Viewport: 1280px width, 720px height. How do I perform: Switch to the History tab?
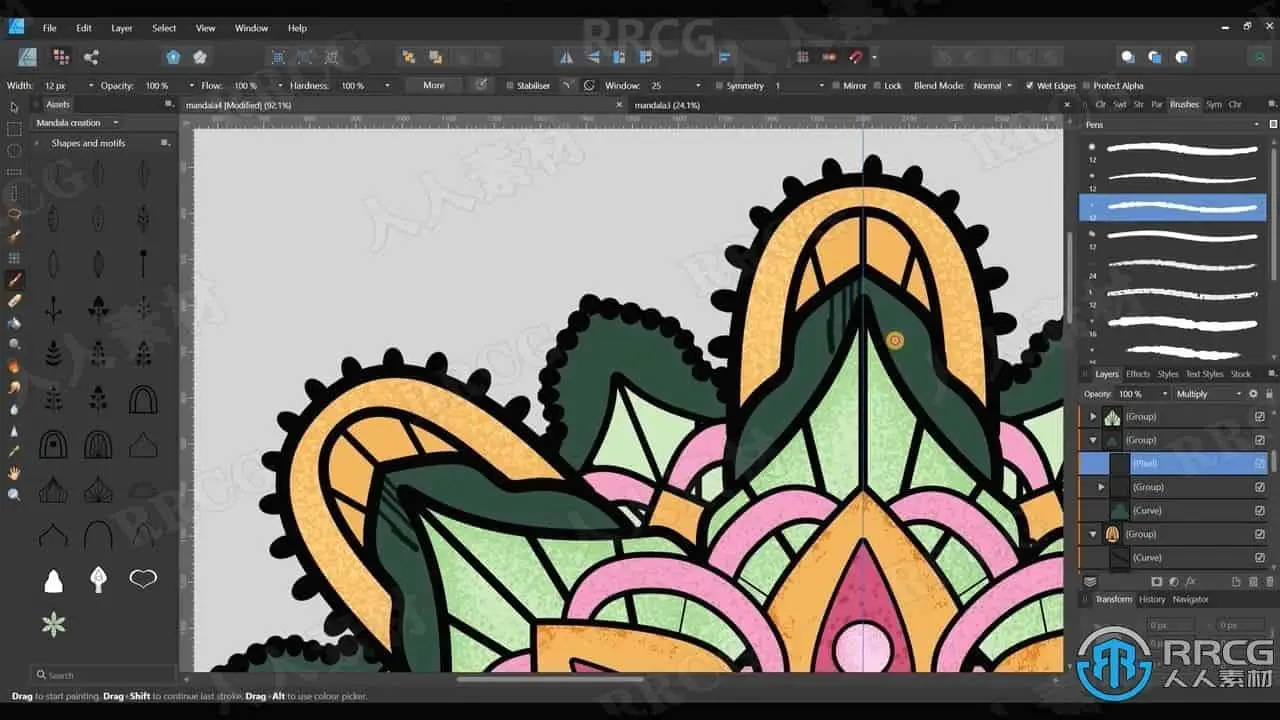pos(1152,599)
